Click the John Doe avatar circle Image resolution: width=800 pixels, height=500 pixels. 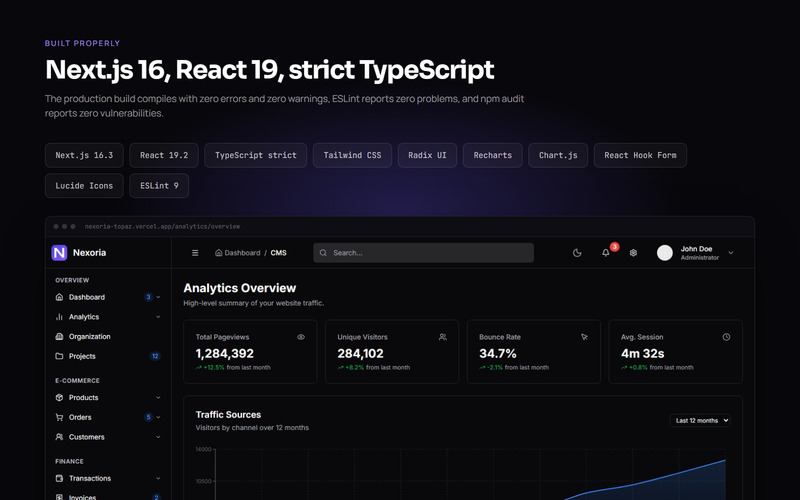point(665,253)
